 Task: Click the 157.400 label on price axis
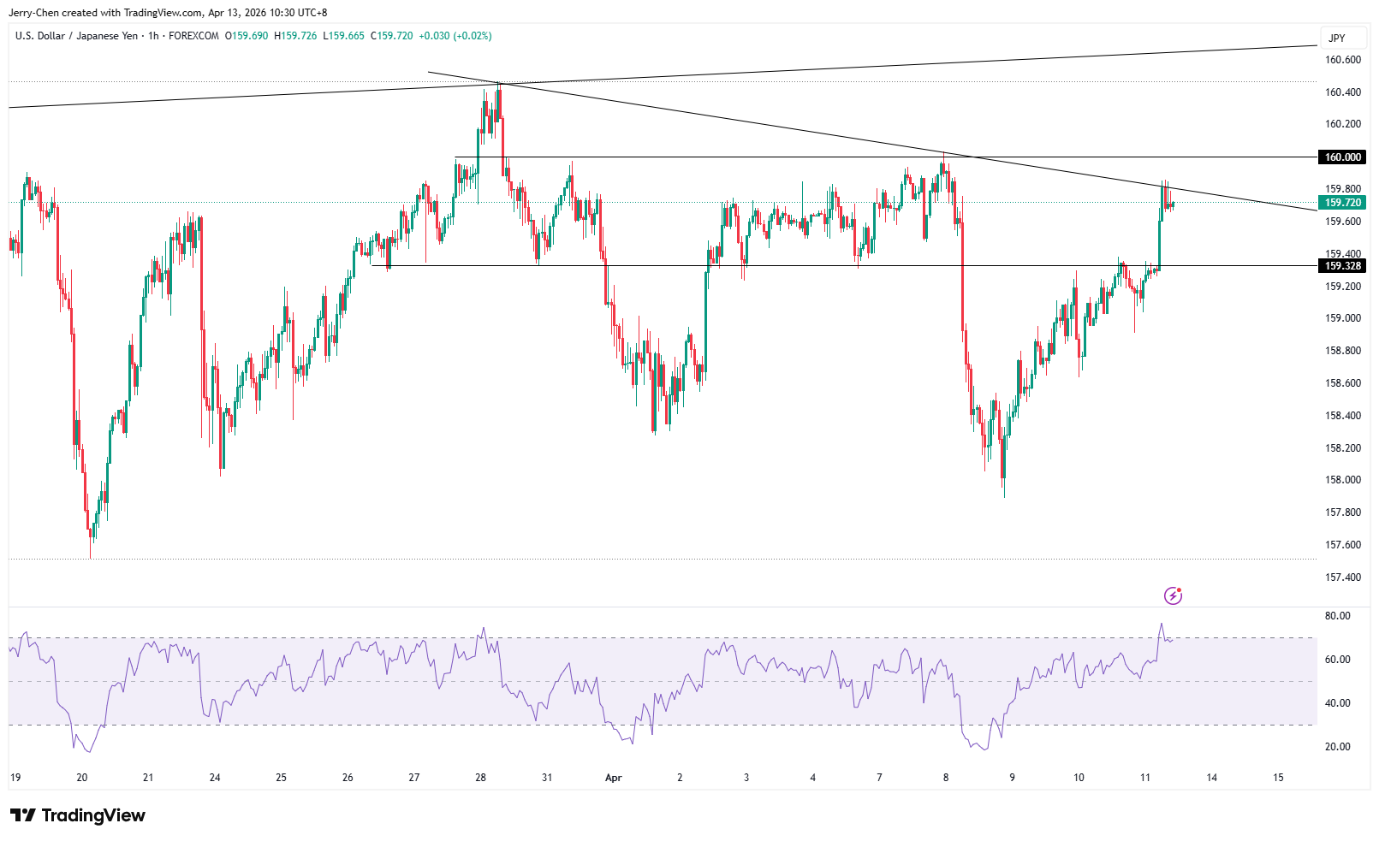point(1341,578)
